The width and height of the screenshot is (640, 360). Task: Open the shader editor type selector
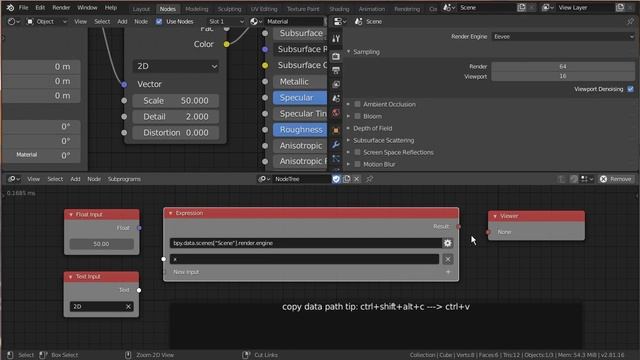(x=14, y=22)
